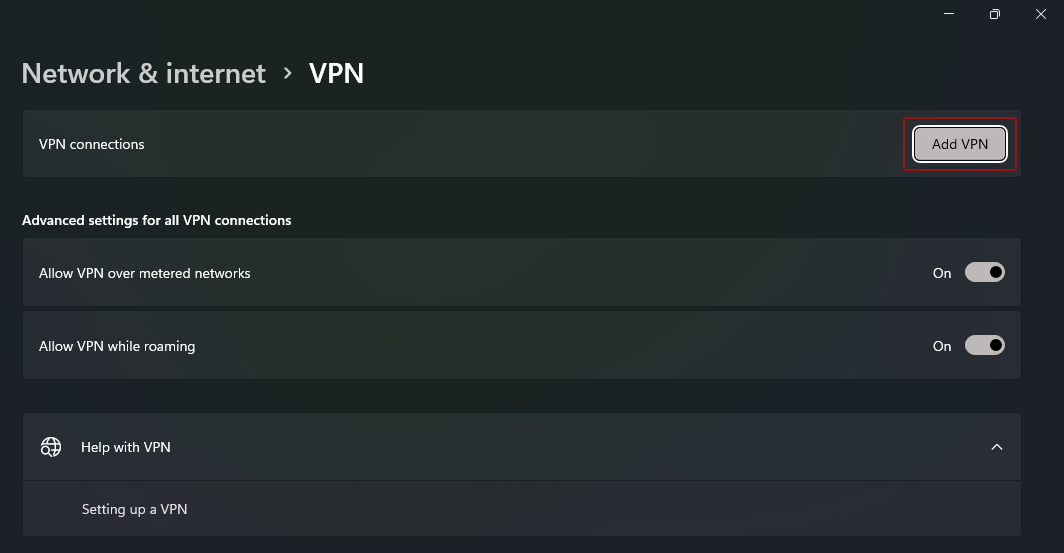This screenshot has width=1064, height=553.
Task: Close the Settings window
Action: pos(1040,14)
